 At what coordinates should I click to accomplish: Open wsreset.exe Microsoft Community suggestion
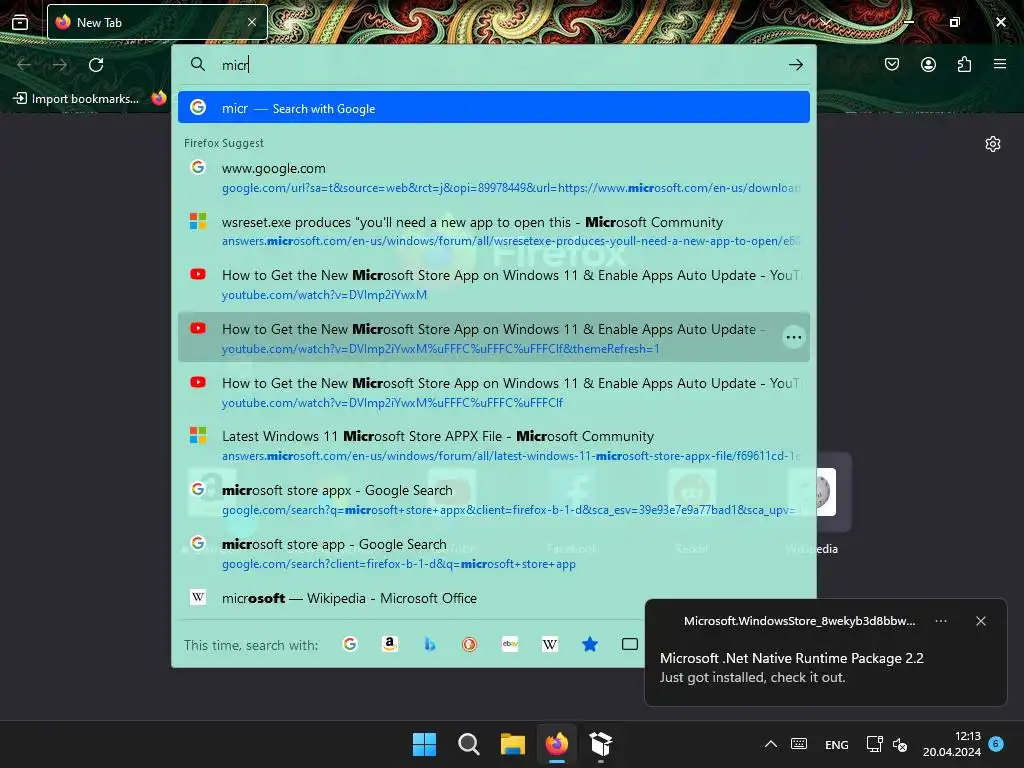tap(494, 231)
